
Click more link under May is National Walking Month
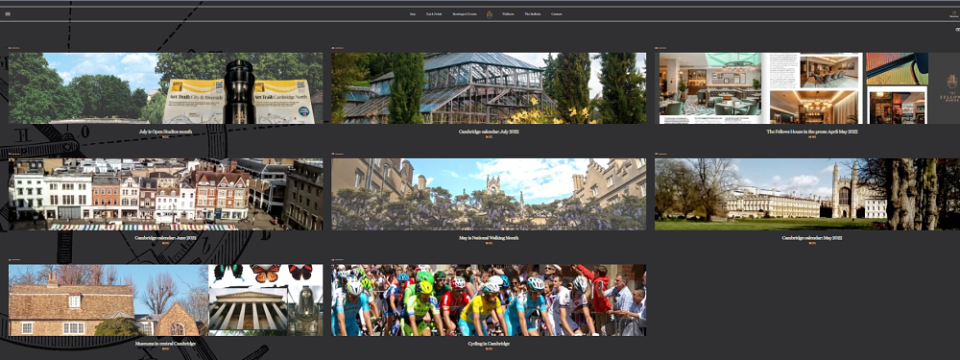tap(489, 243)
